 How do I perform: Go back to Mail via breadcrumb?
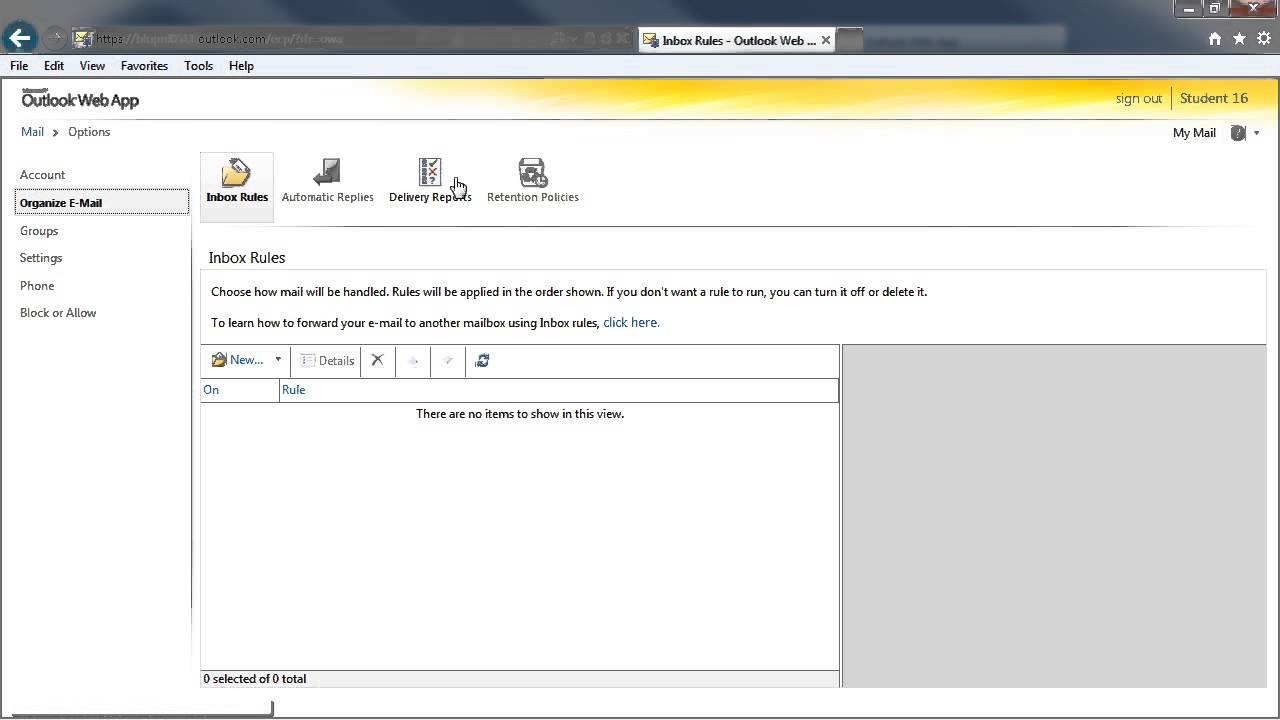pos(32,132)
